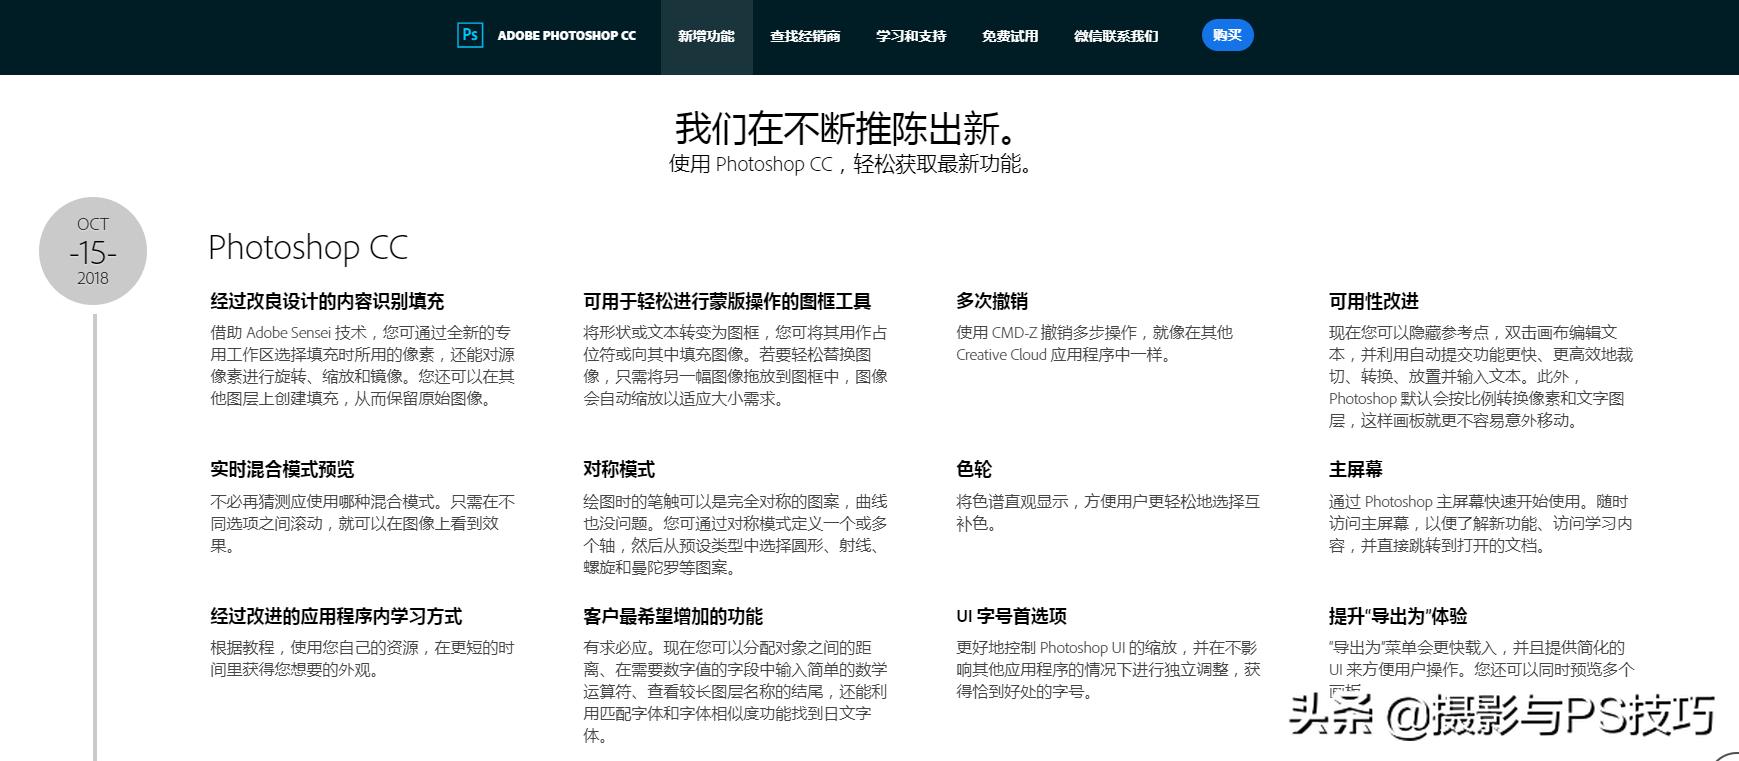
Task: Click the 多次撤销 heading
Action: coord(992,301)
